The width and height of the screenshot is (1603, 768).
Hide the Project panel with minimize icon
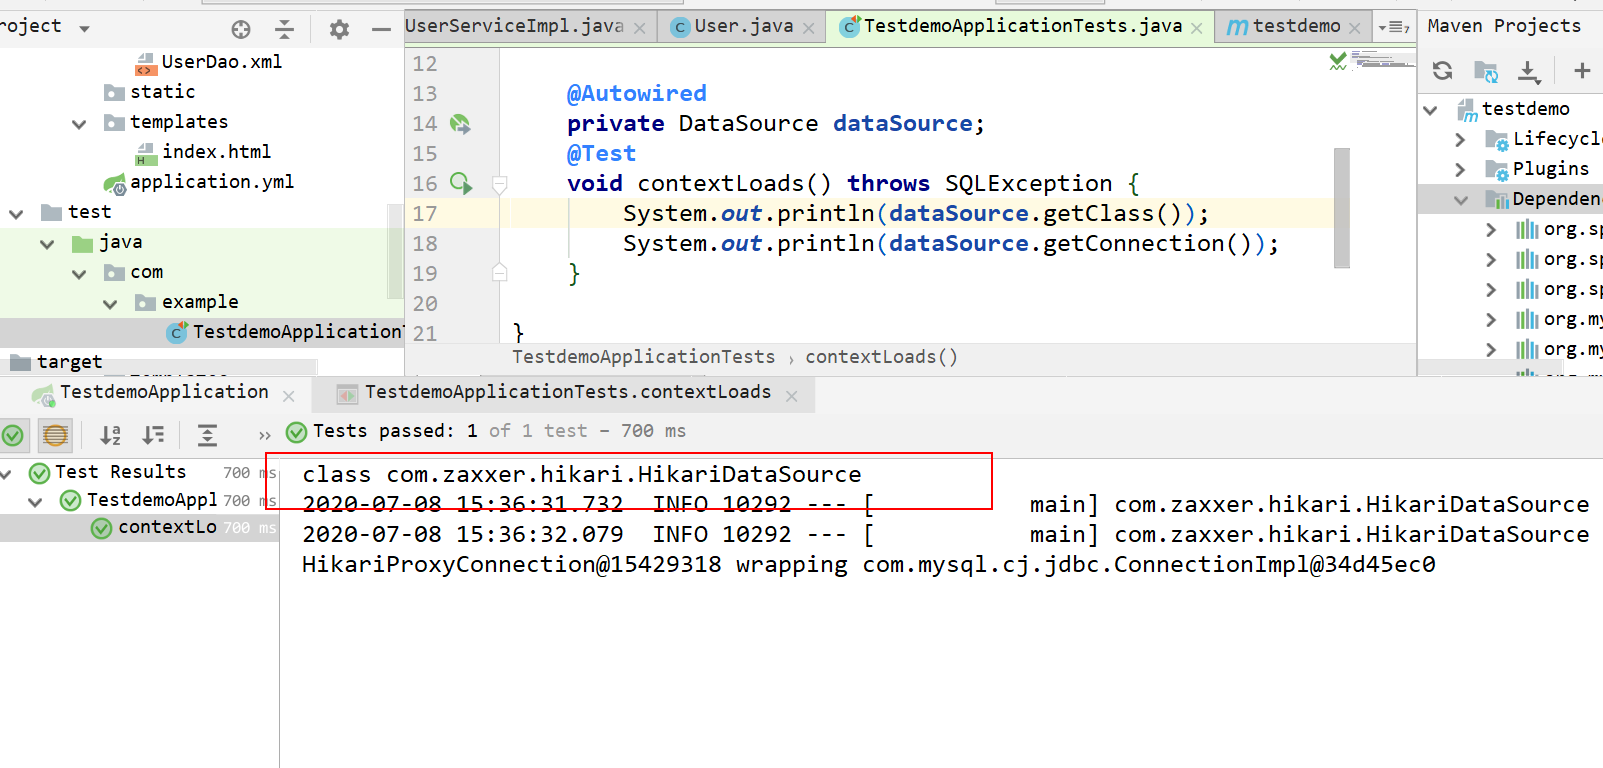381,30
